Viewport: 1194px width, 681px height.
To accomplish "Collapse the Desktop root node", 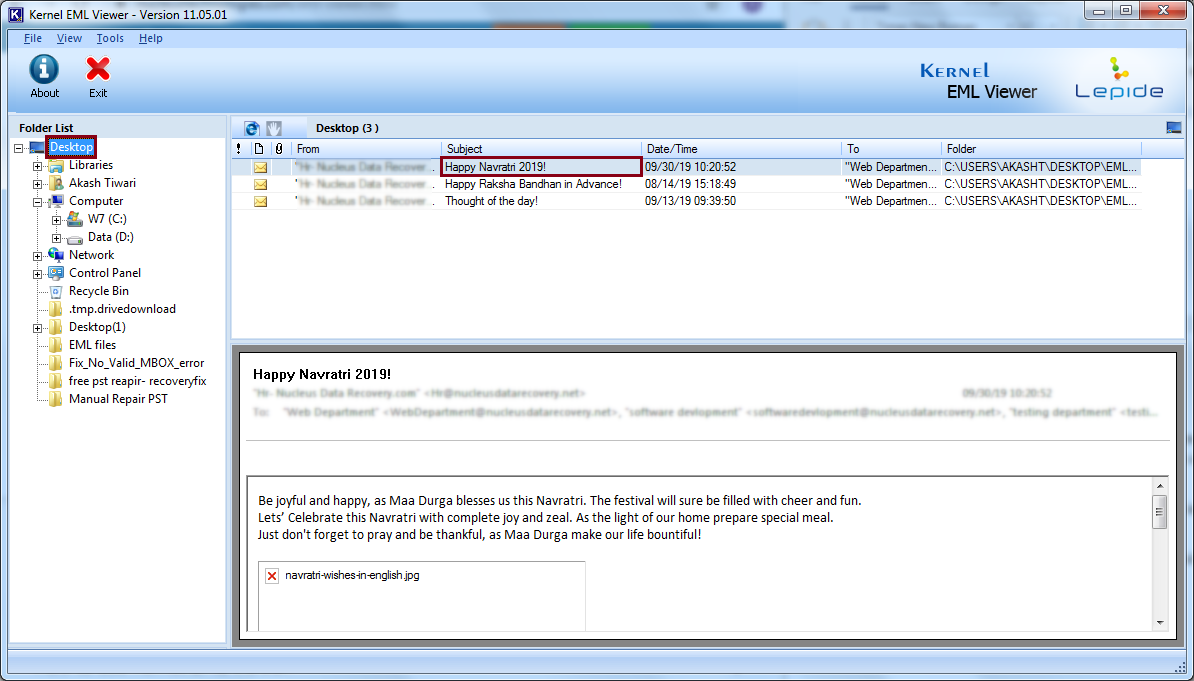I will tap(18, 149).
